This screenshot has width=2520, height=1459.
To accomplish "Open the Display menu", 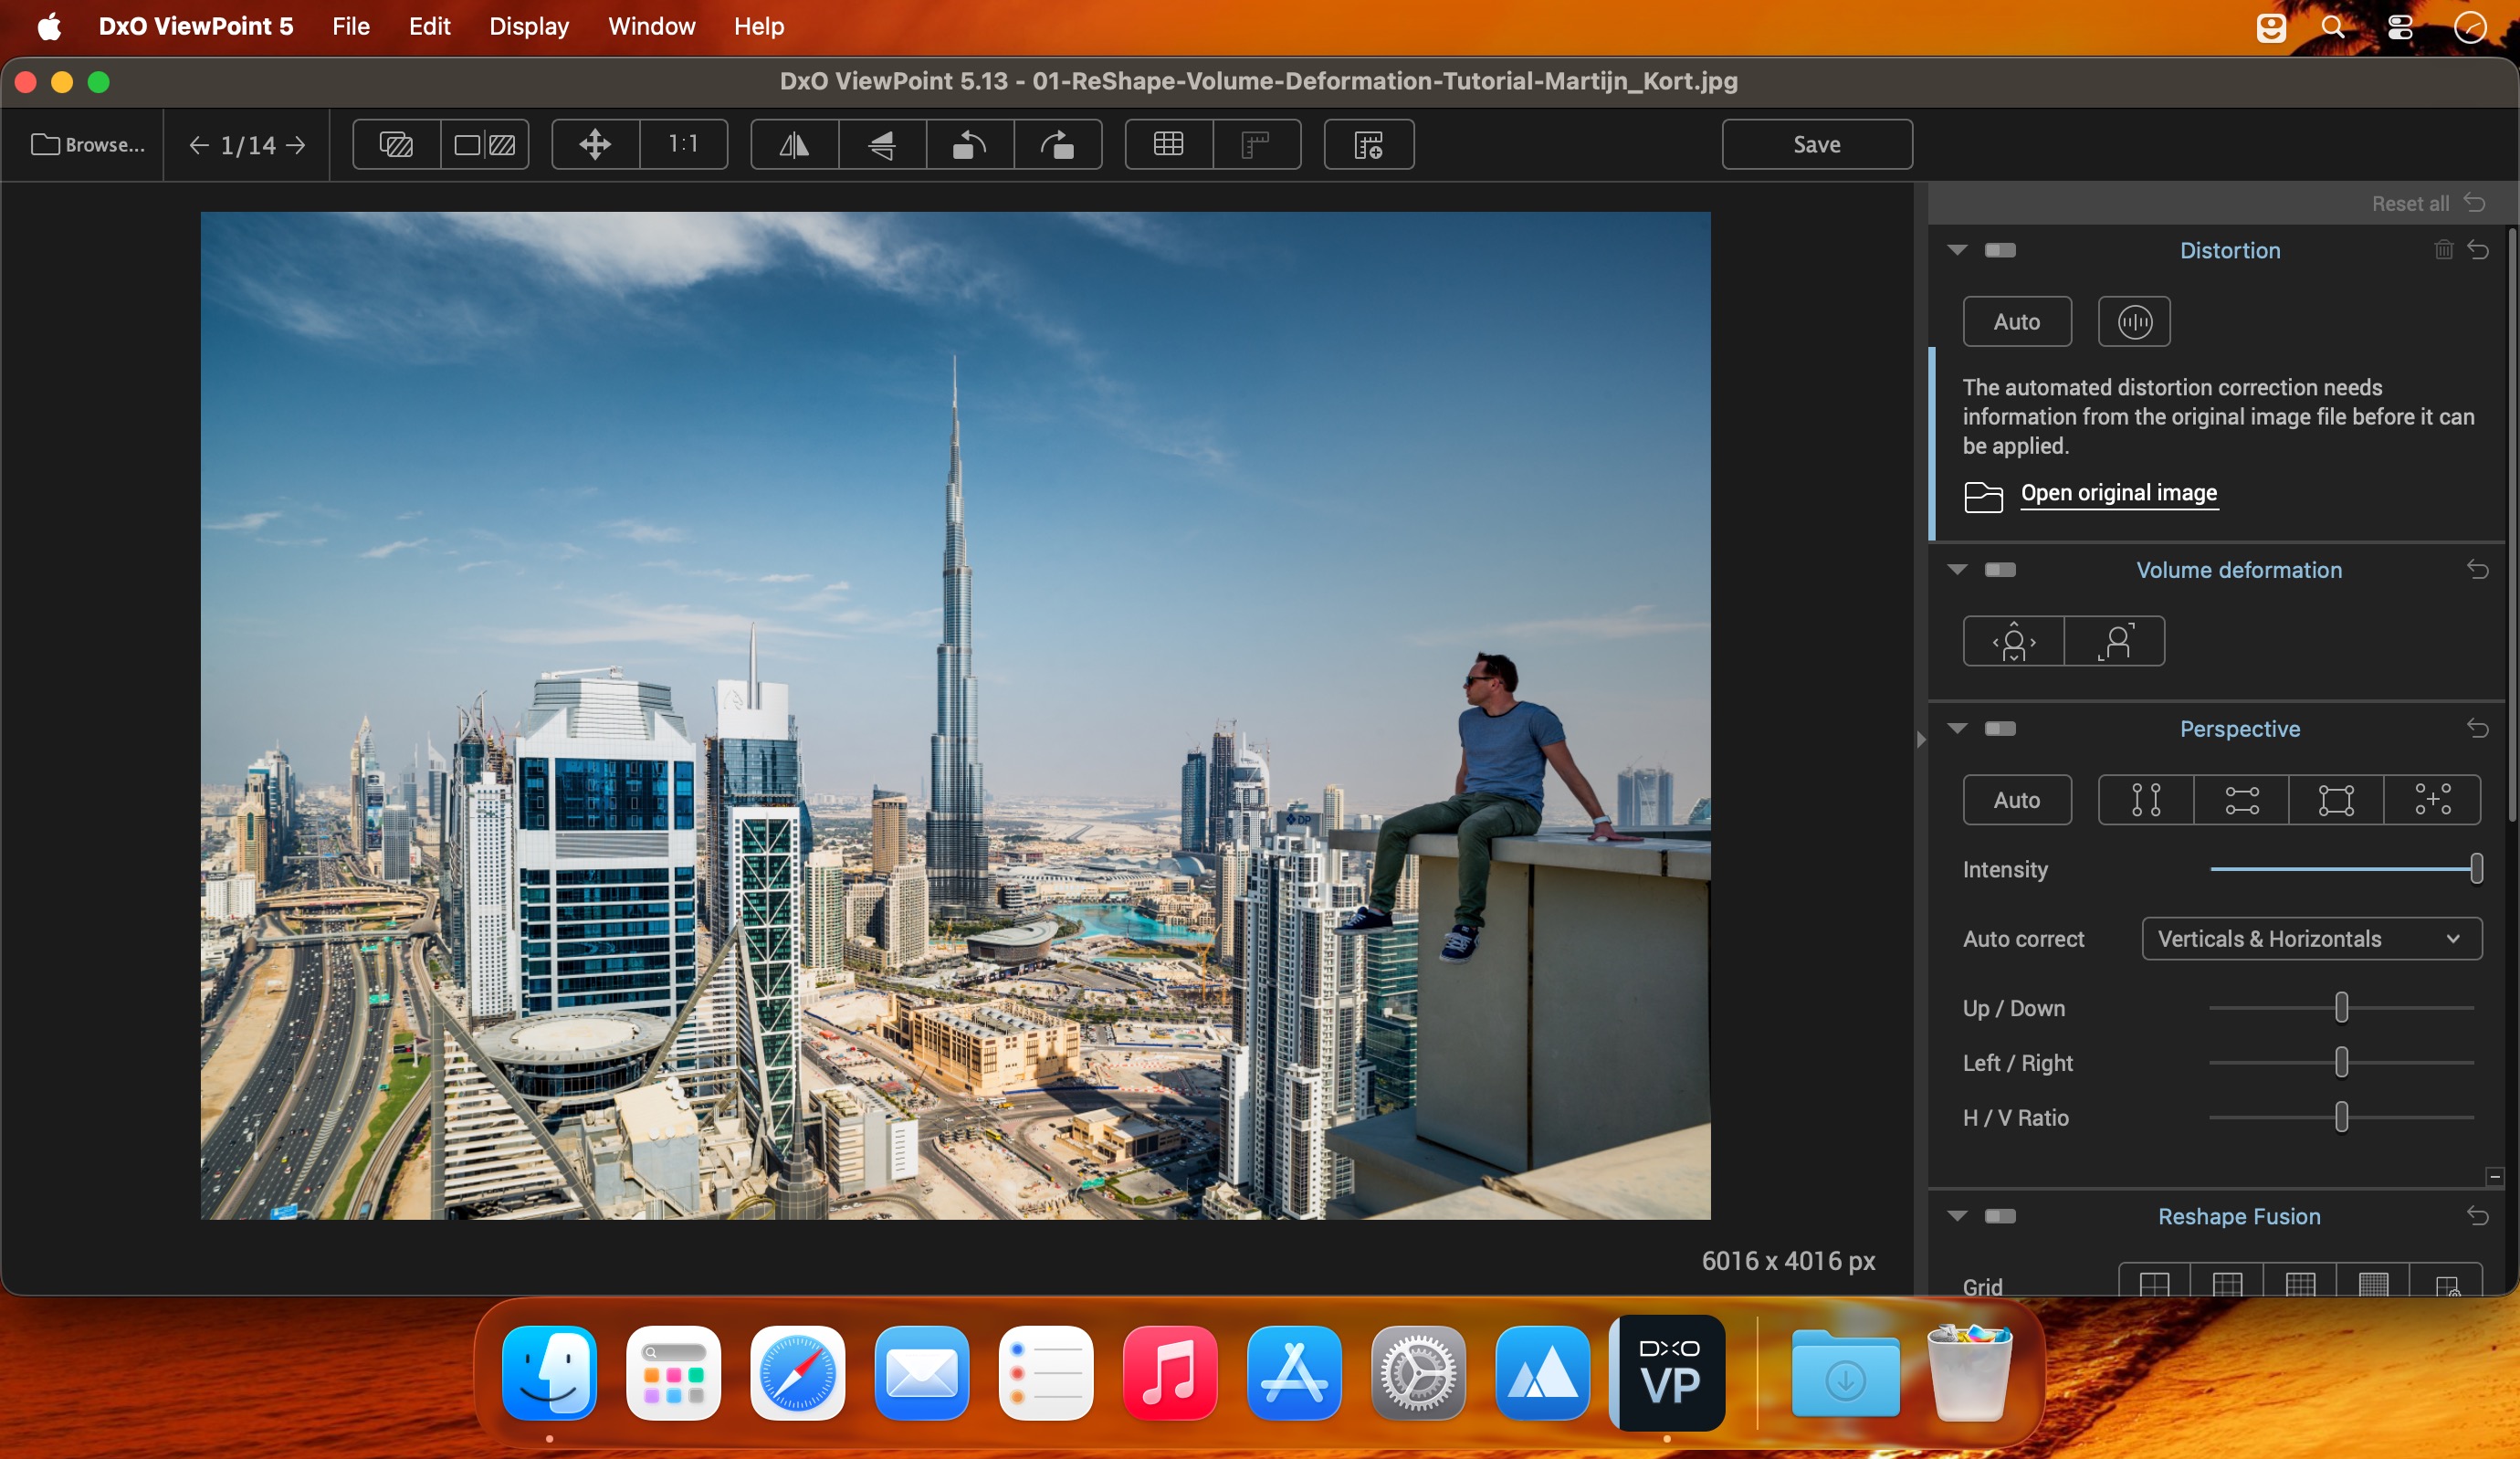I will pyautogui.click(x=529, y=26).
